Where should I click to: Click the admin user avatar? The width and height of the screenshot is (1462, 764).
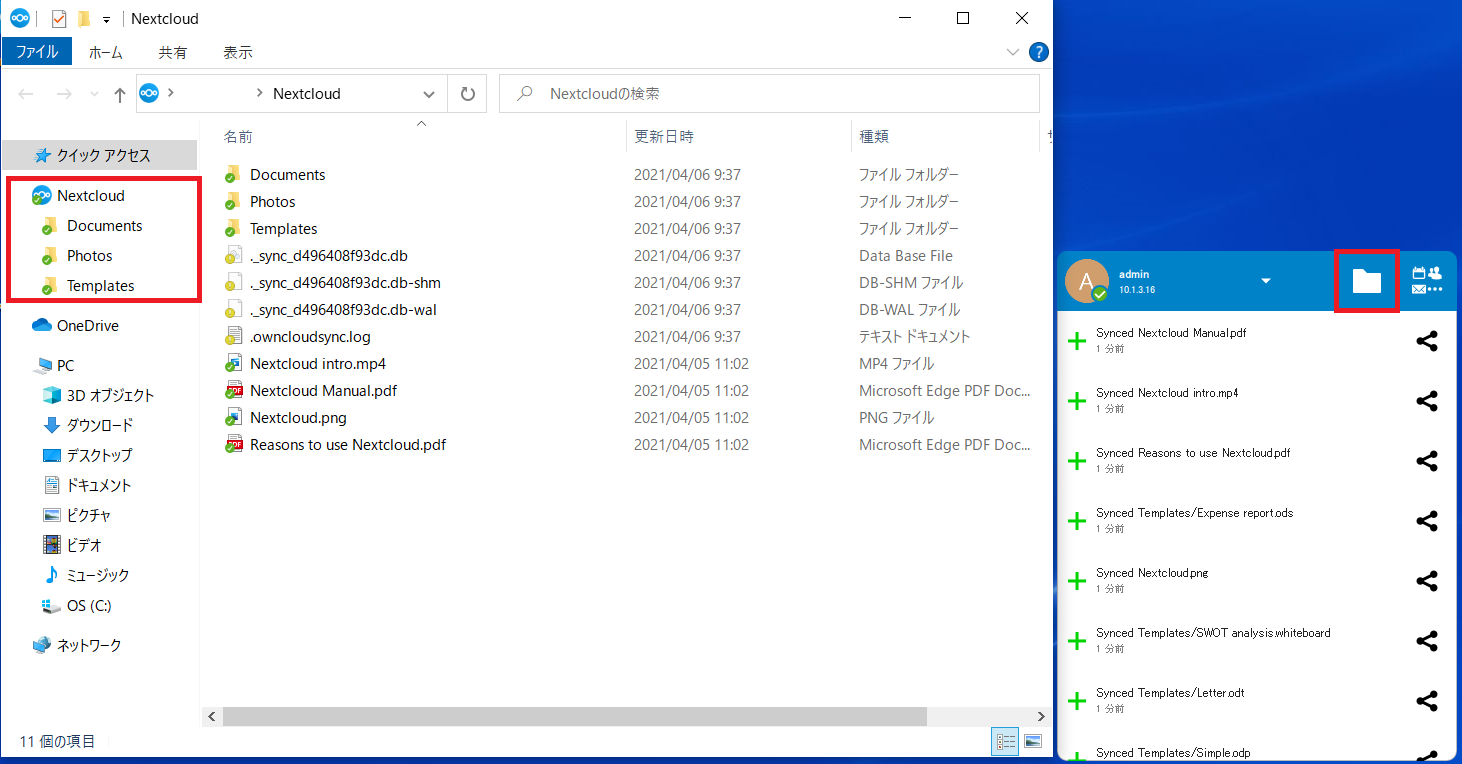pos(1087,281)
